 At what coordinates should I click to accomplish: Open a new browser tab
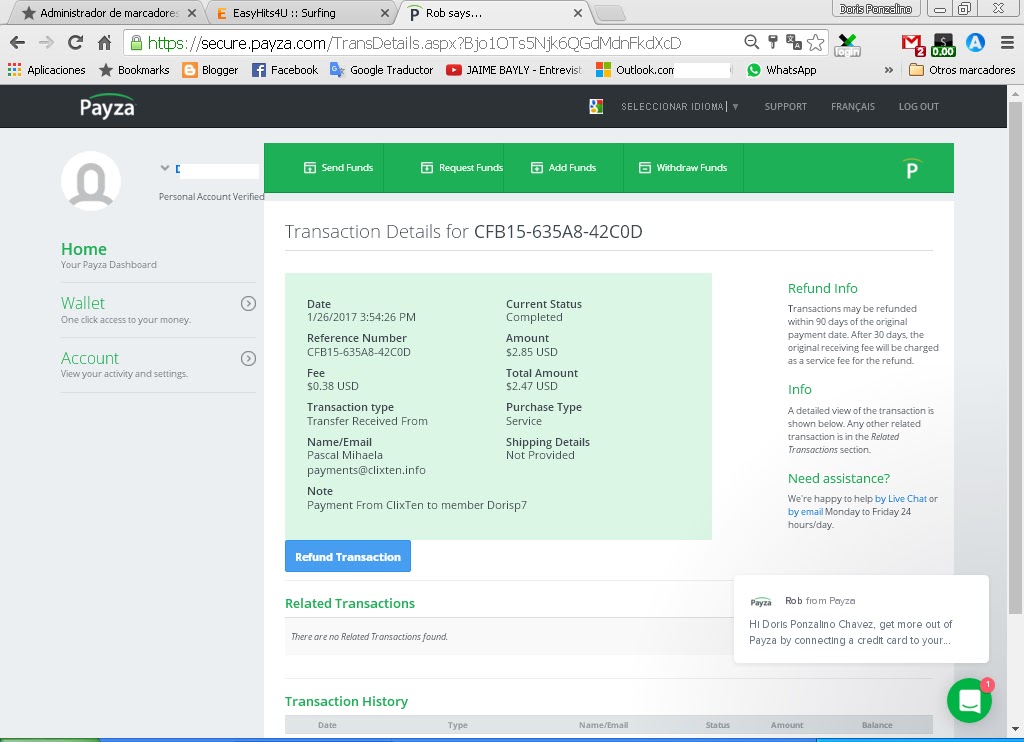tap(610, 13)
